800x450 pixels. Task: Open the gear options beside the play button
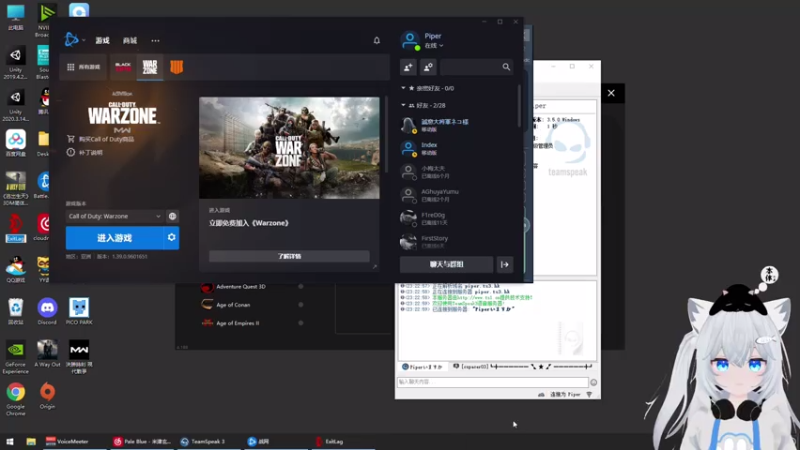[171, 238]
